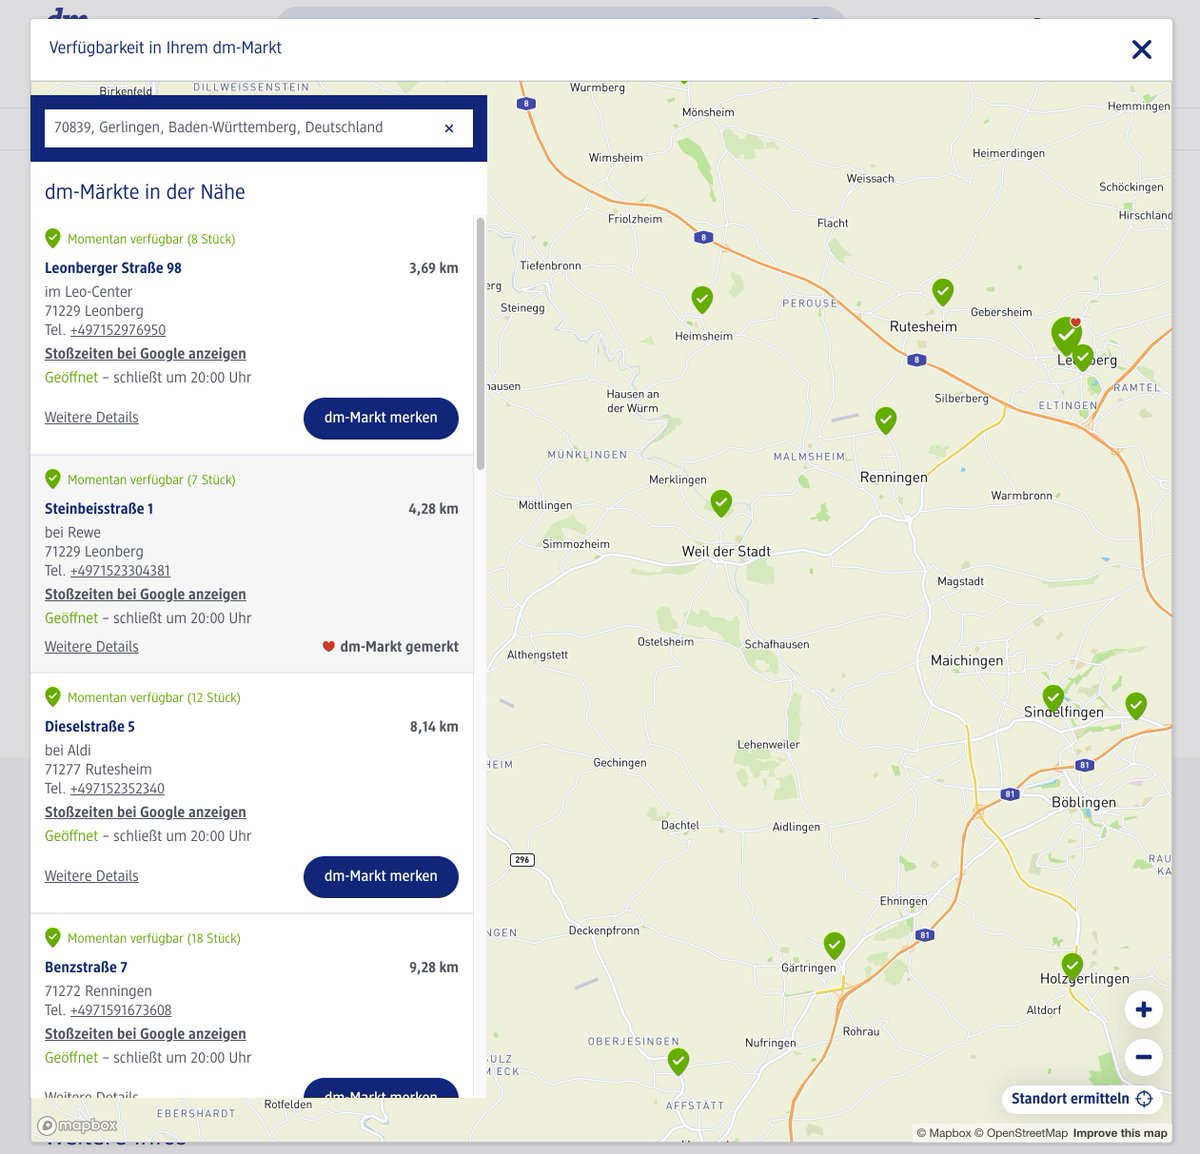The width and height of the screenshot is (1200, 1154).
Task: Call phone number +497152976950
Action: click(x=118, y=330)
